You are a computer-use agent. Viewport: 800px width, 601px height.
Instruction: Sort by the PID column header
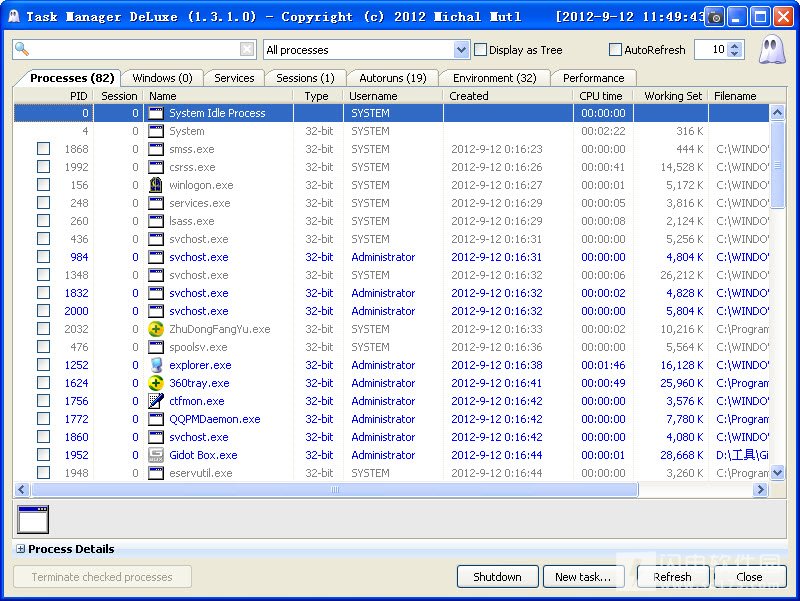click(x=53, y=96)
